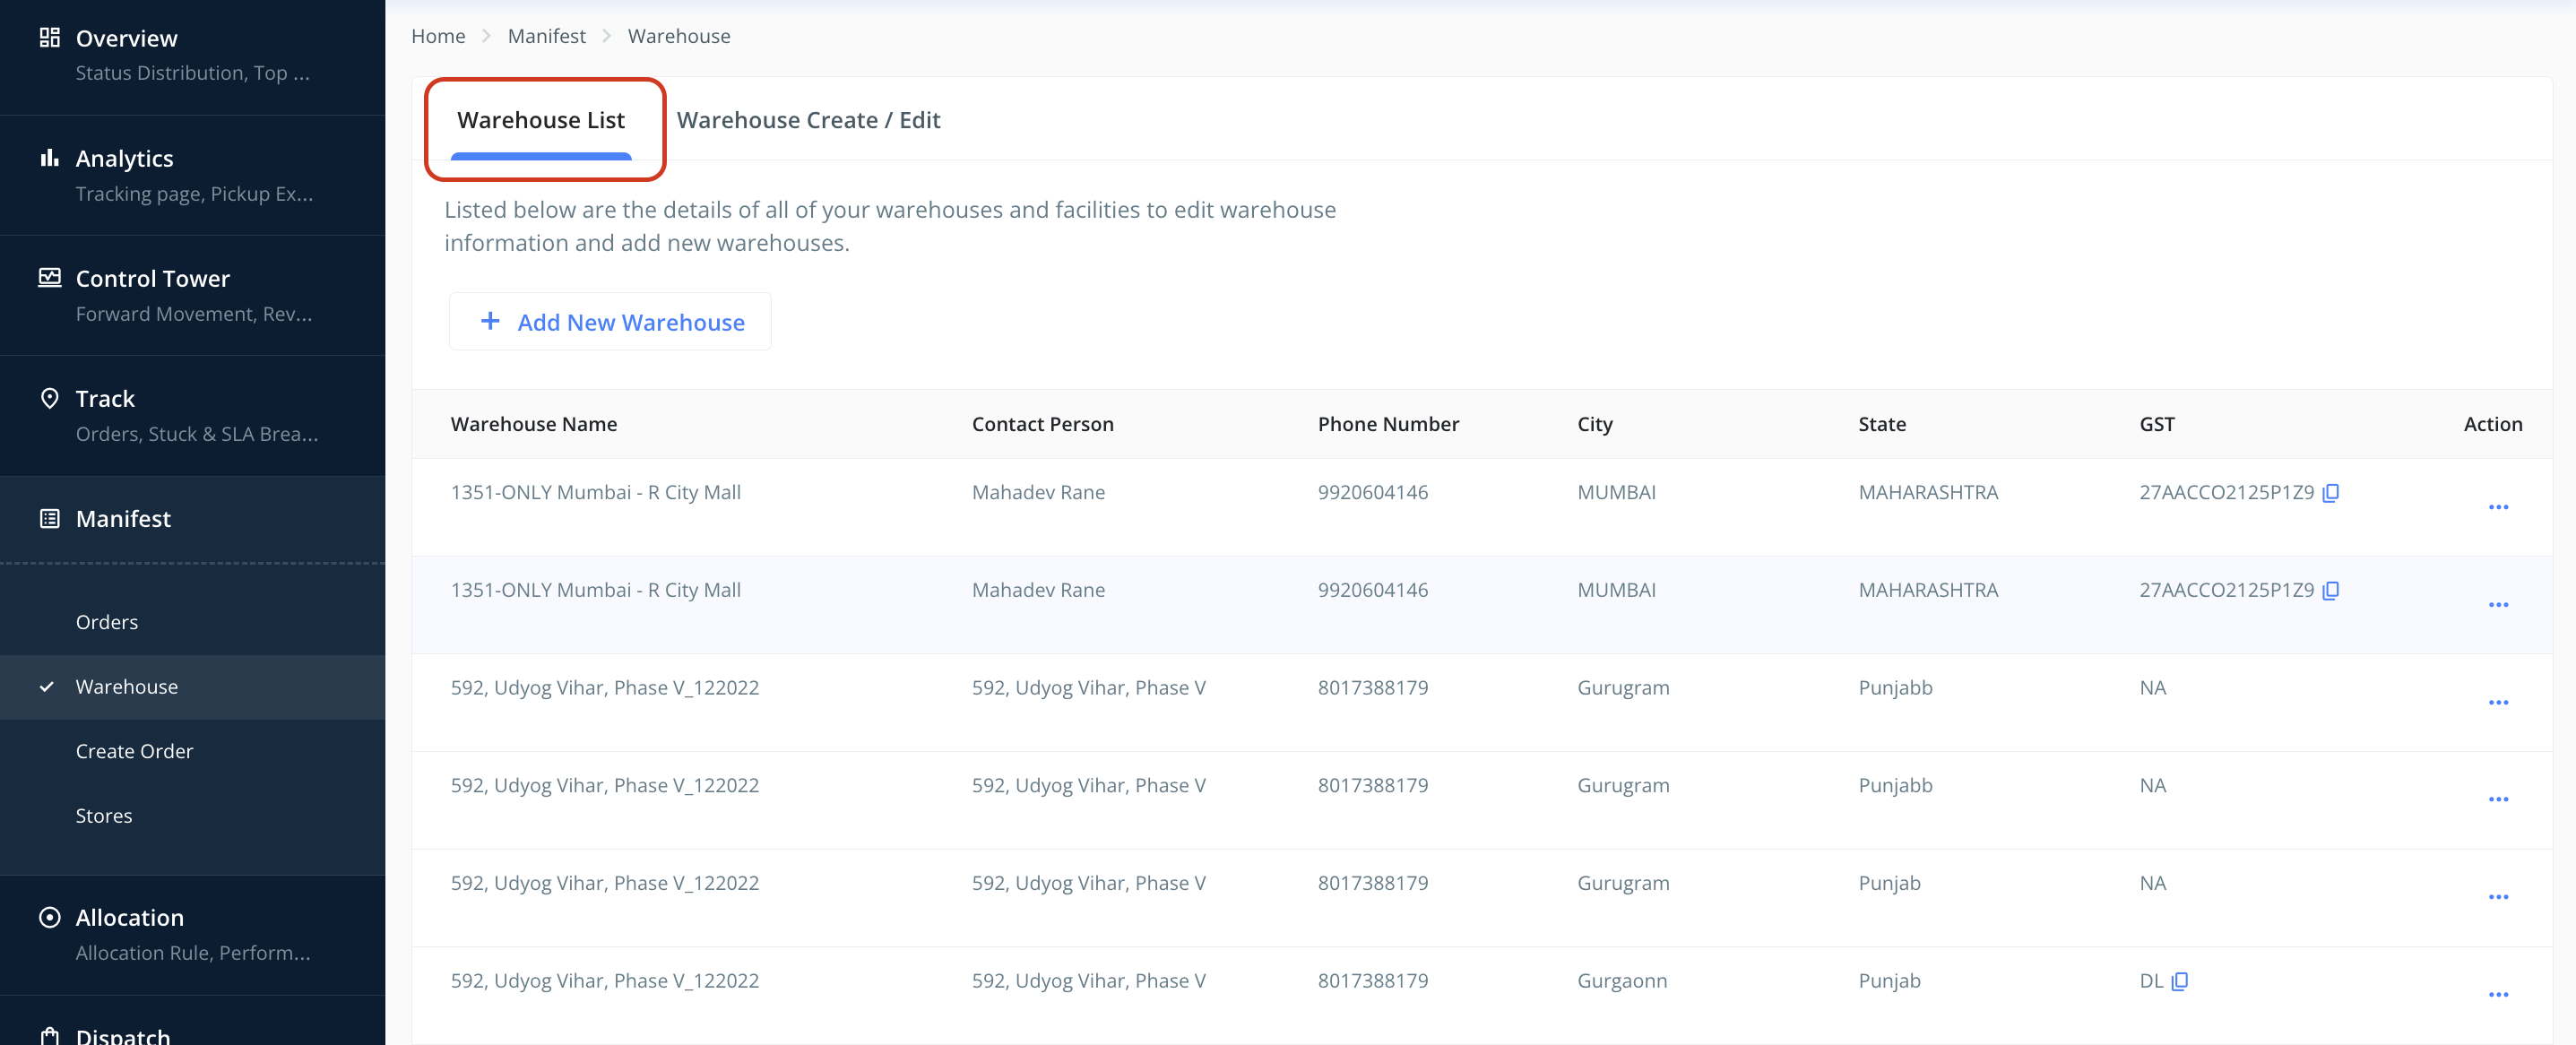
Task: Click the Manifest list icon
Action: [x=49, y=518]
